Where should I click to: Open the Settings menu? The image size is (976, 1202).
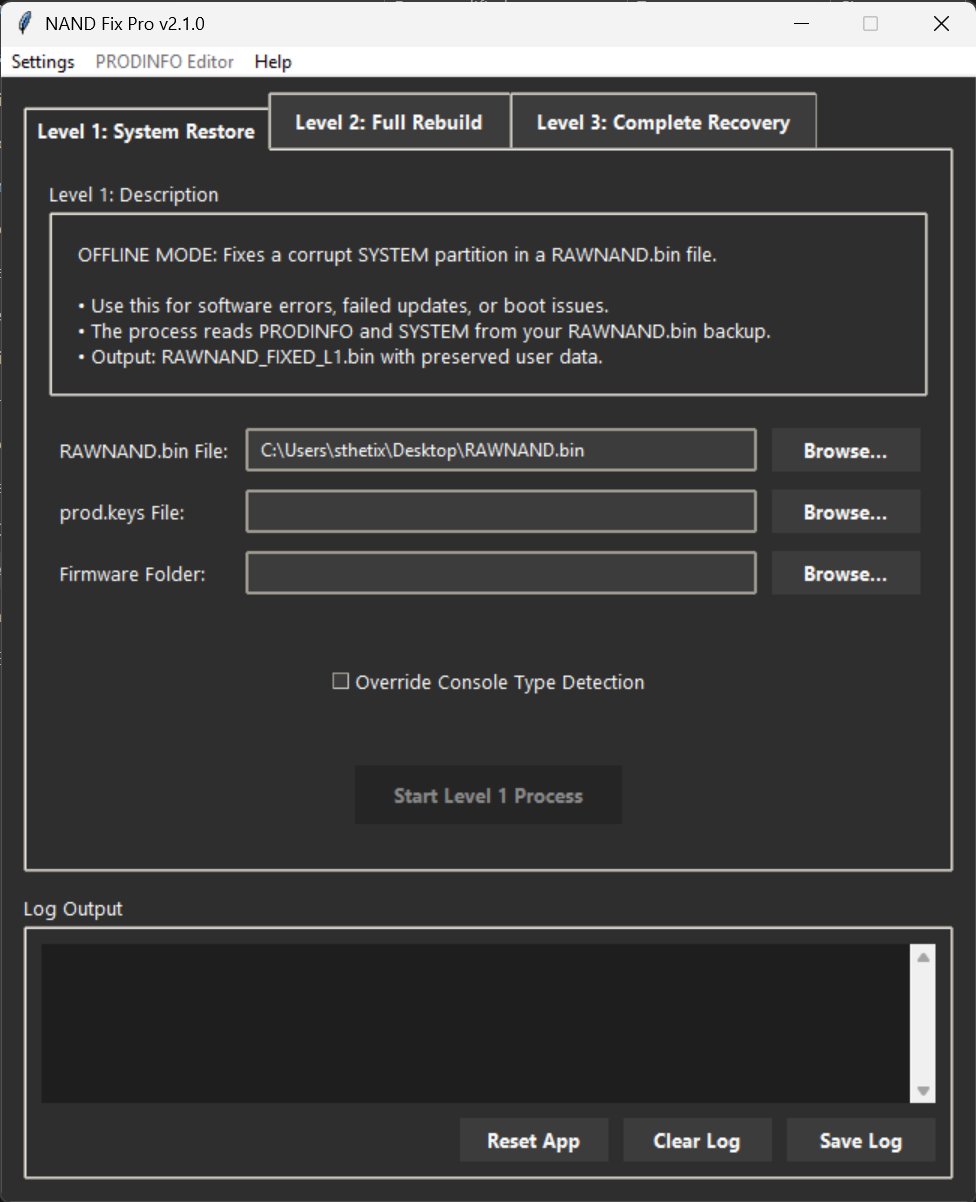[43, 62]
